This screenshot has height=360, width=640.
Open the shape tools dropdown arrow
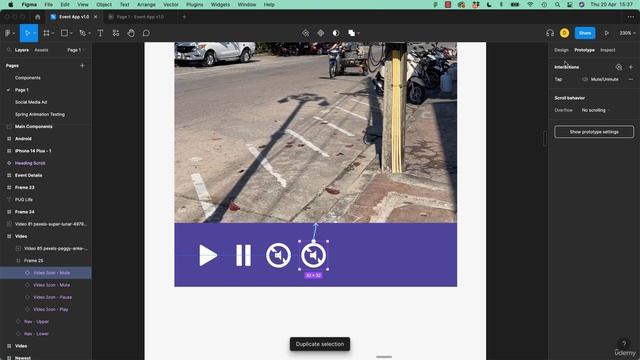tap(71, 33)
